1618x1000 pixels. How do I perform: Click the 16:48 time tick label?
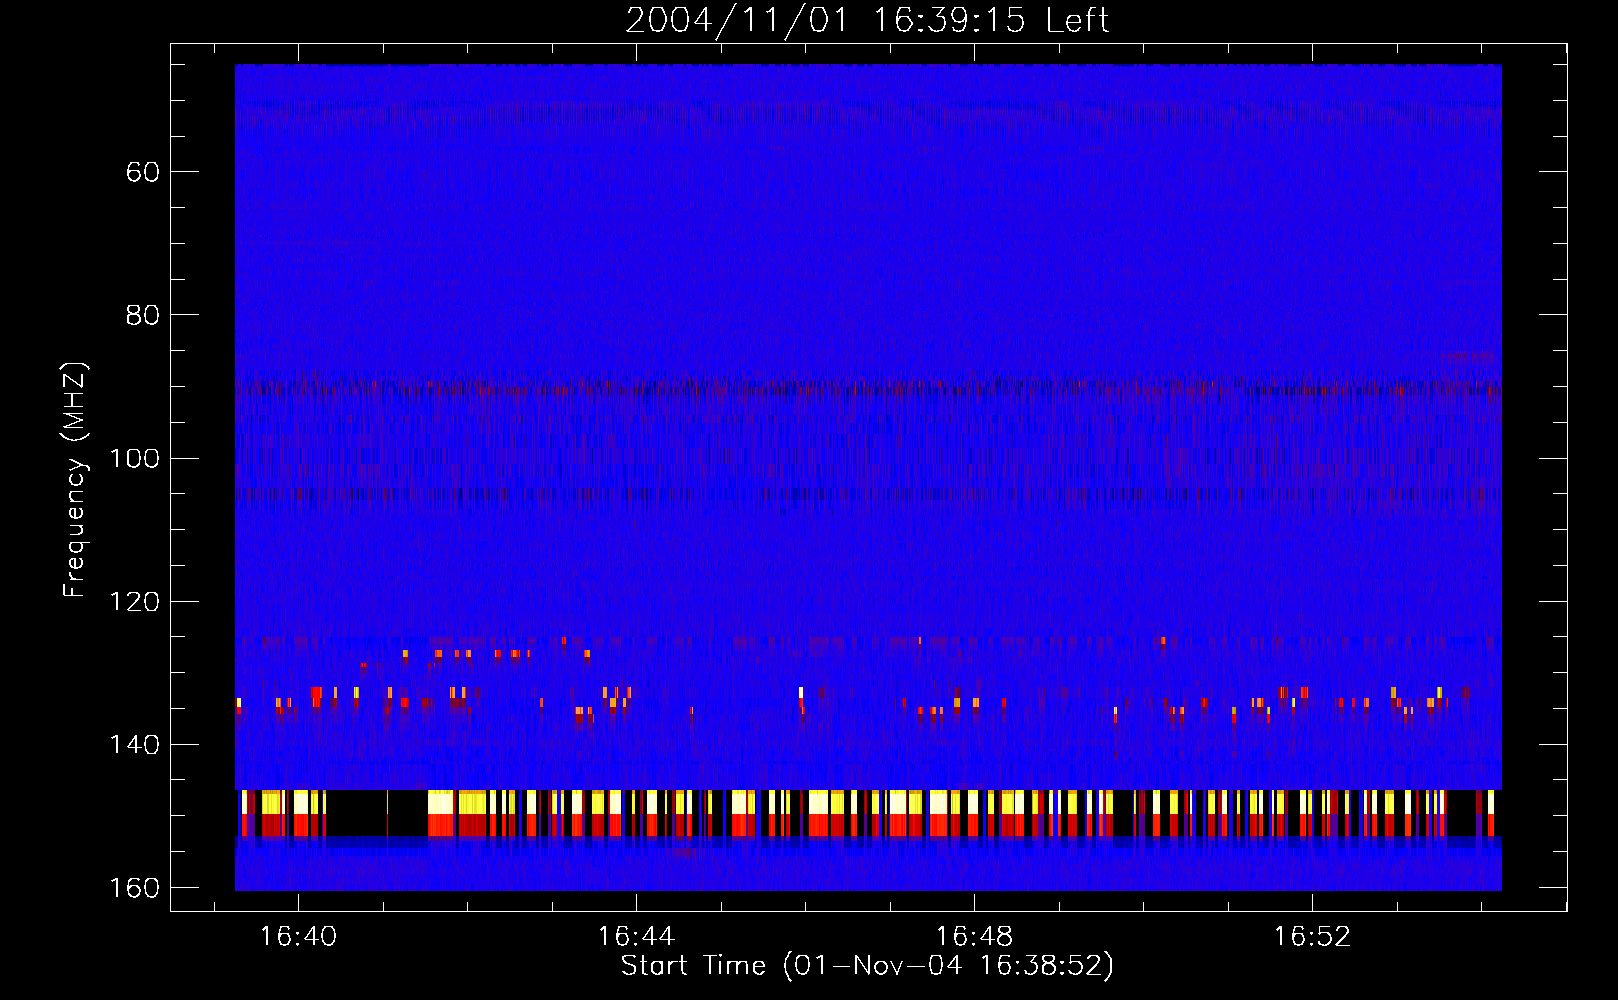click(974, 937)
